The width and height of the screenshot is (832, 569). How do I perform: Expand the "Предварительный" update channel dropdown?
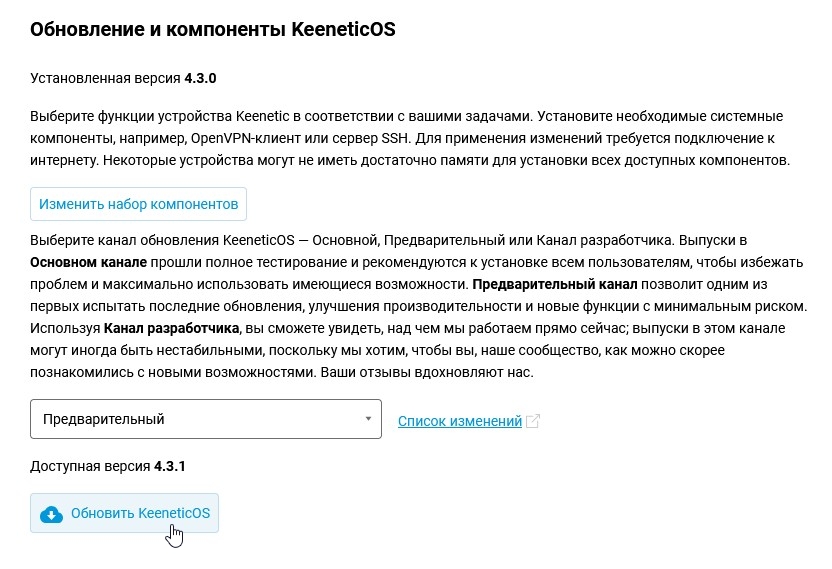[205, 419]
